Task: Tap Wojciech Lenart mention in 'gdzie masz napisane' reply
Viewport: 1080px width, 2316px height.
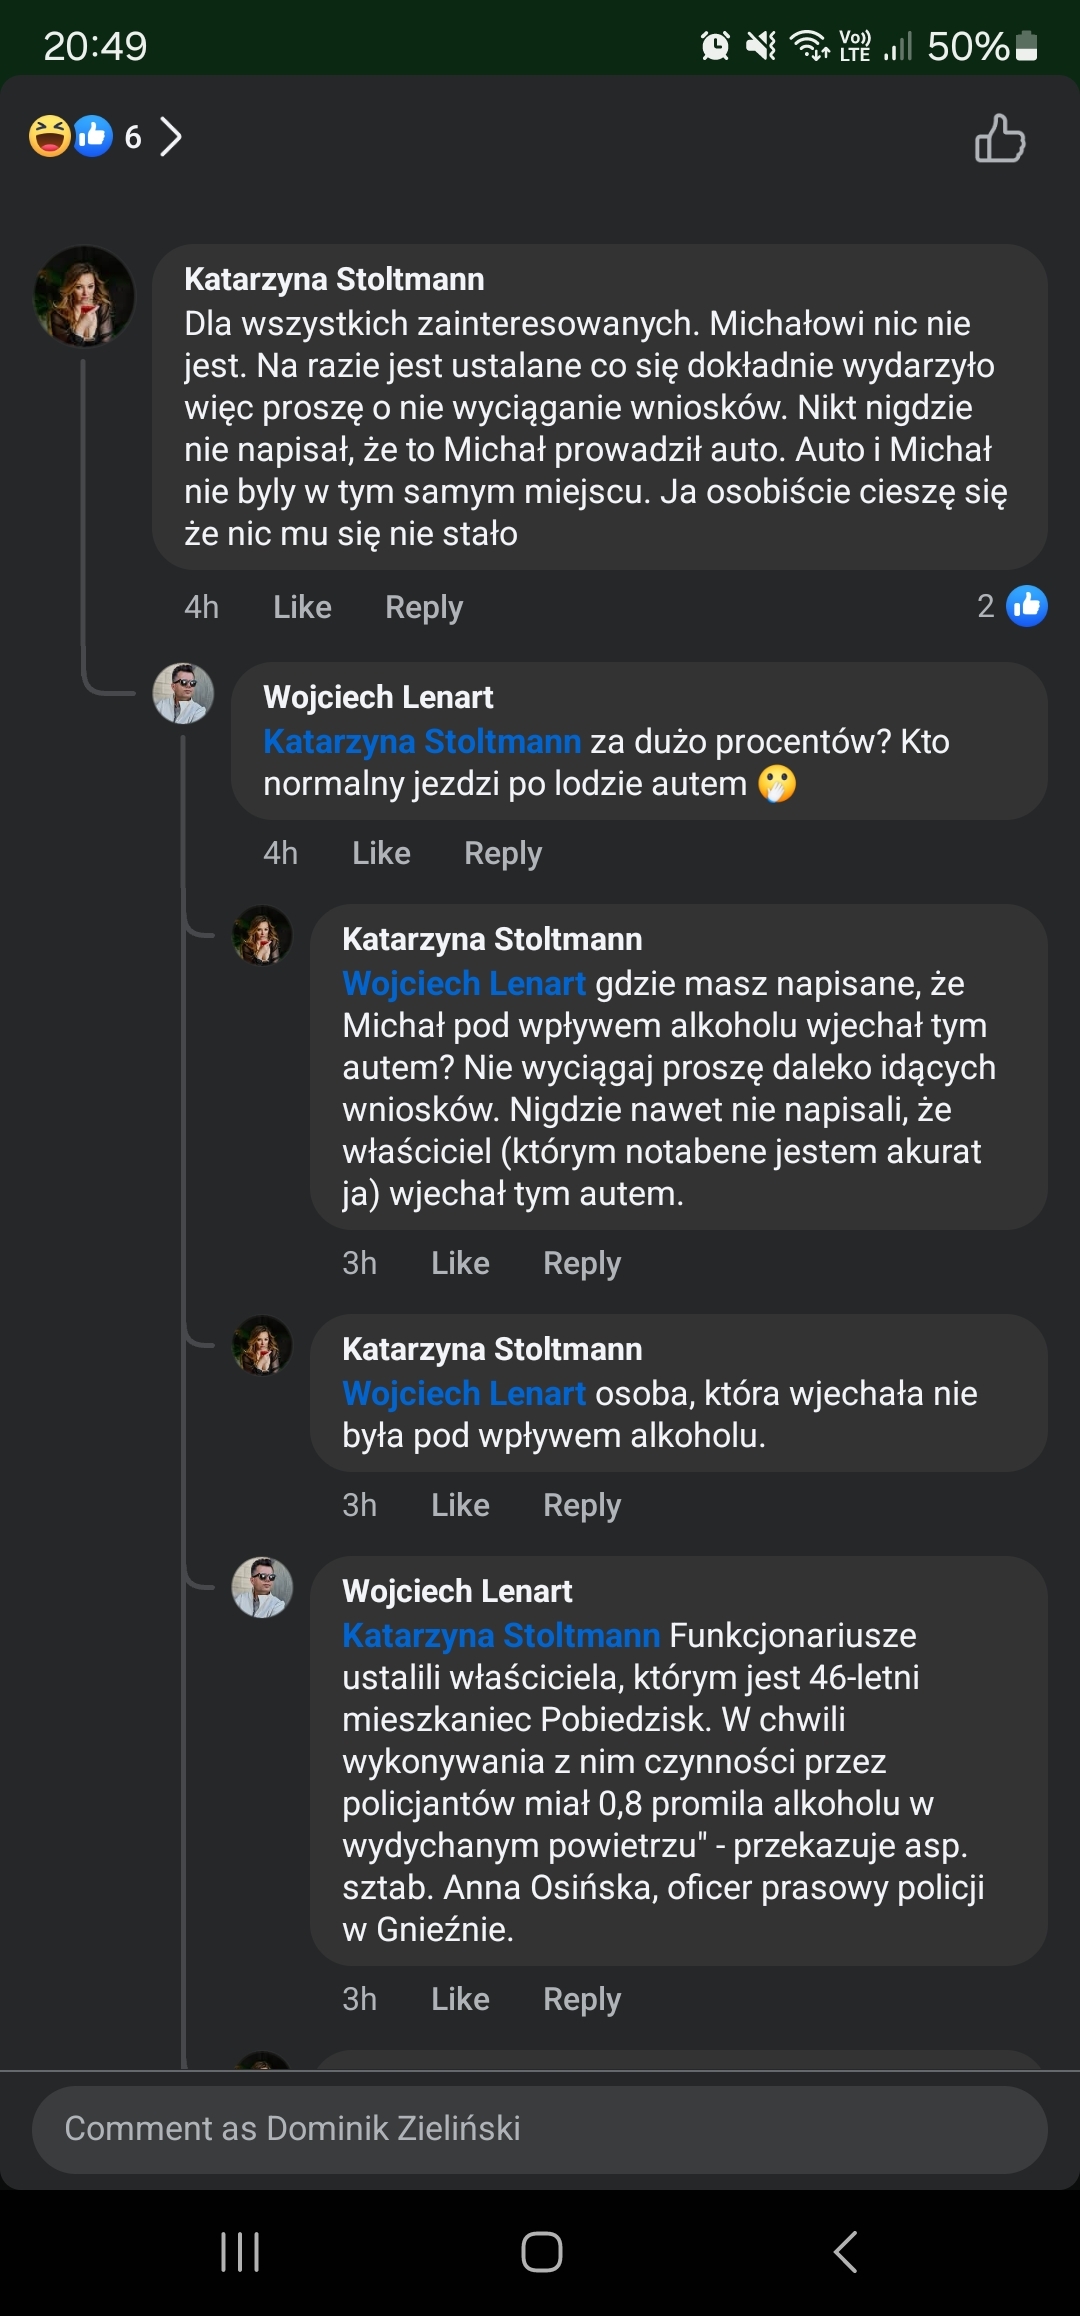Action: pos(463,983)
